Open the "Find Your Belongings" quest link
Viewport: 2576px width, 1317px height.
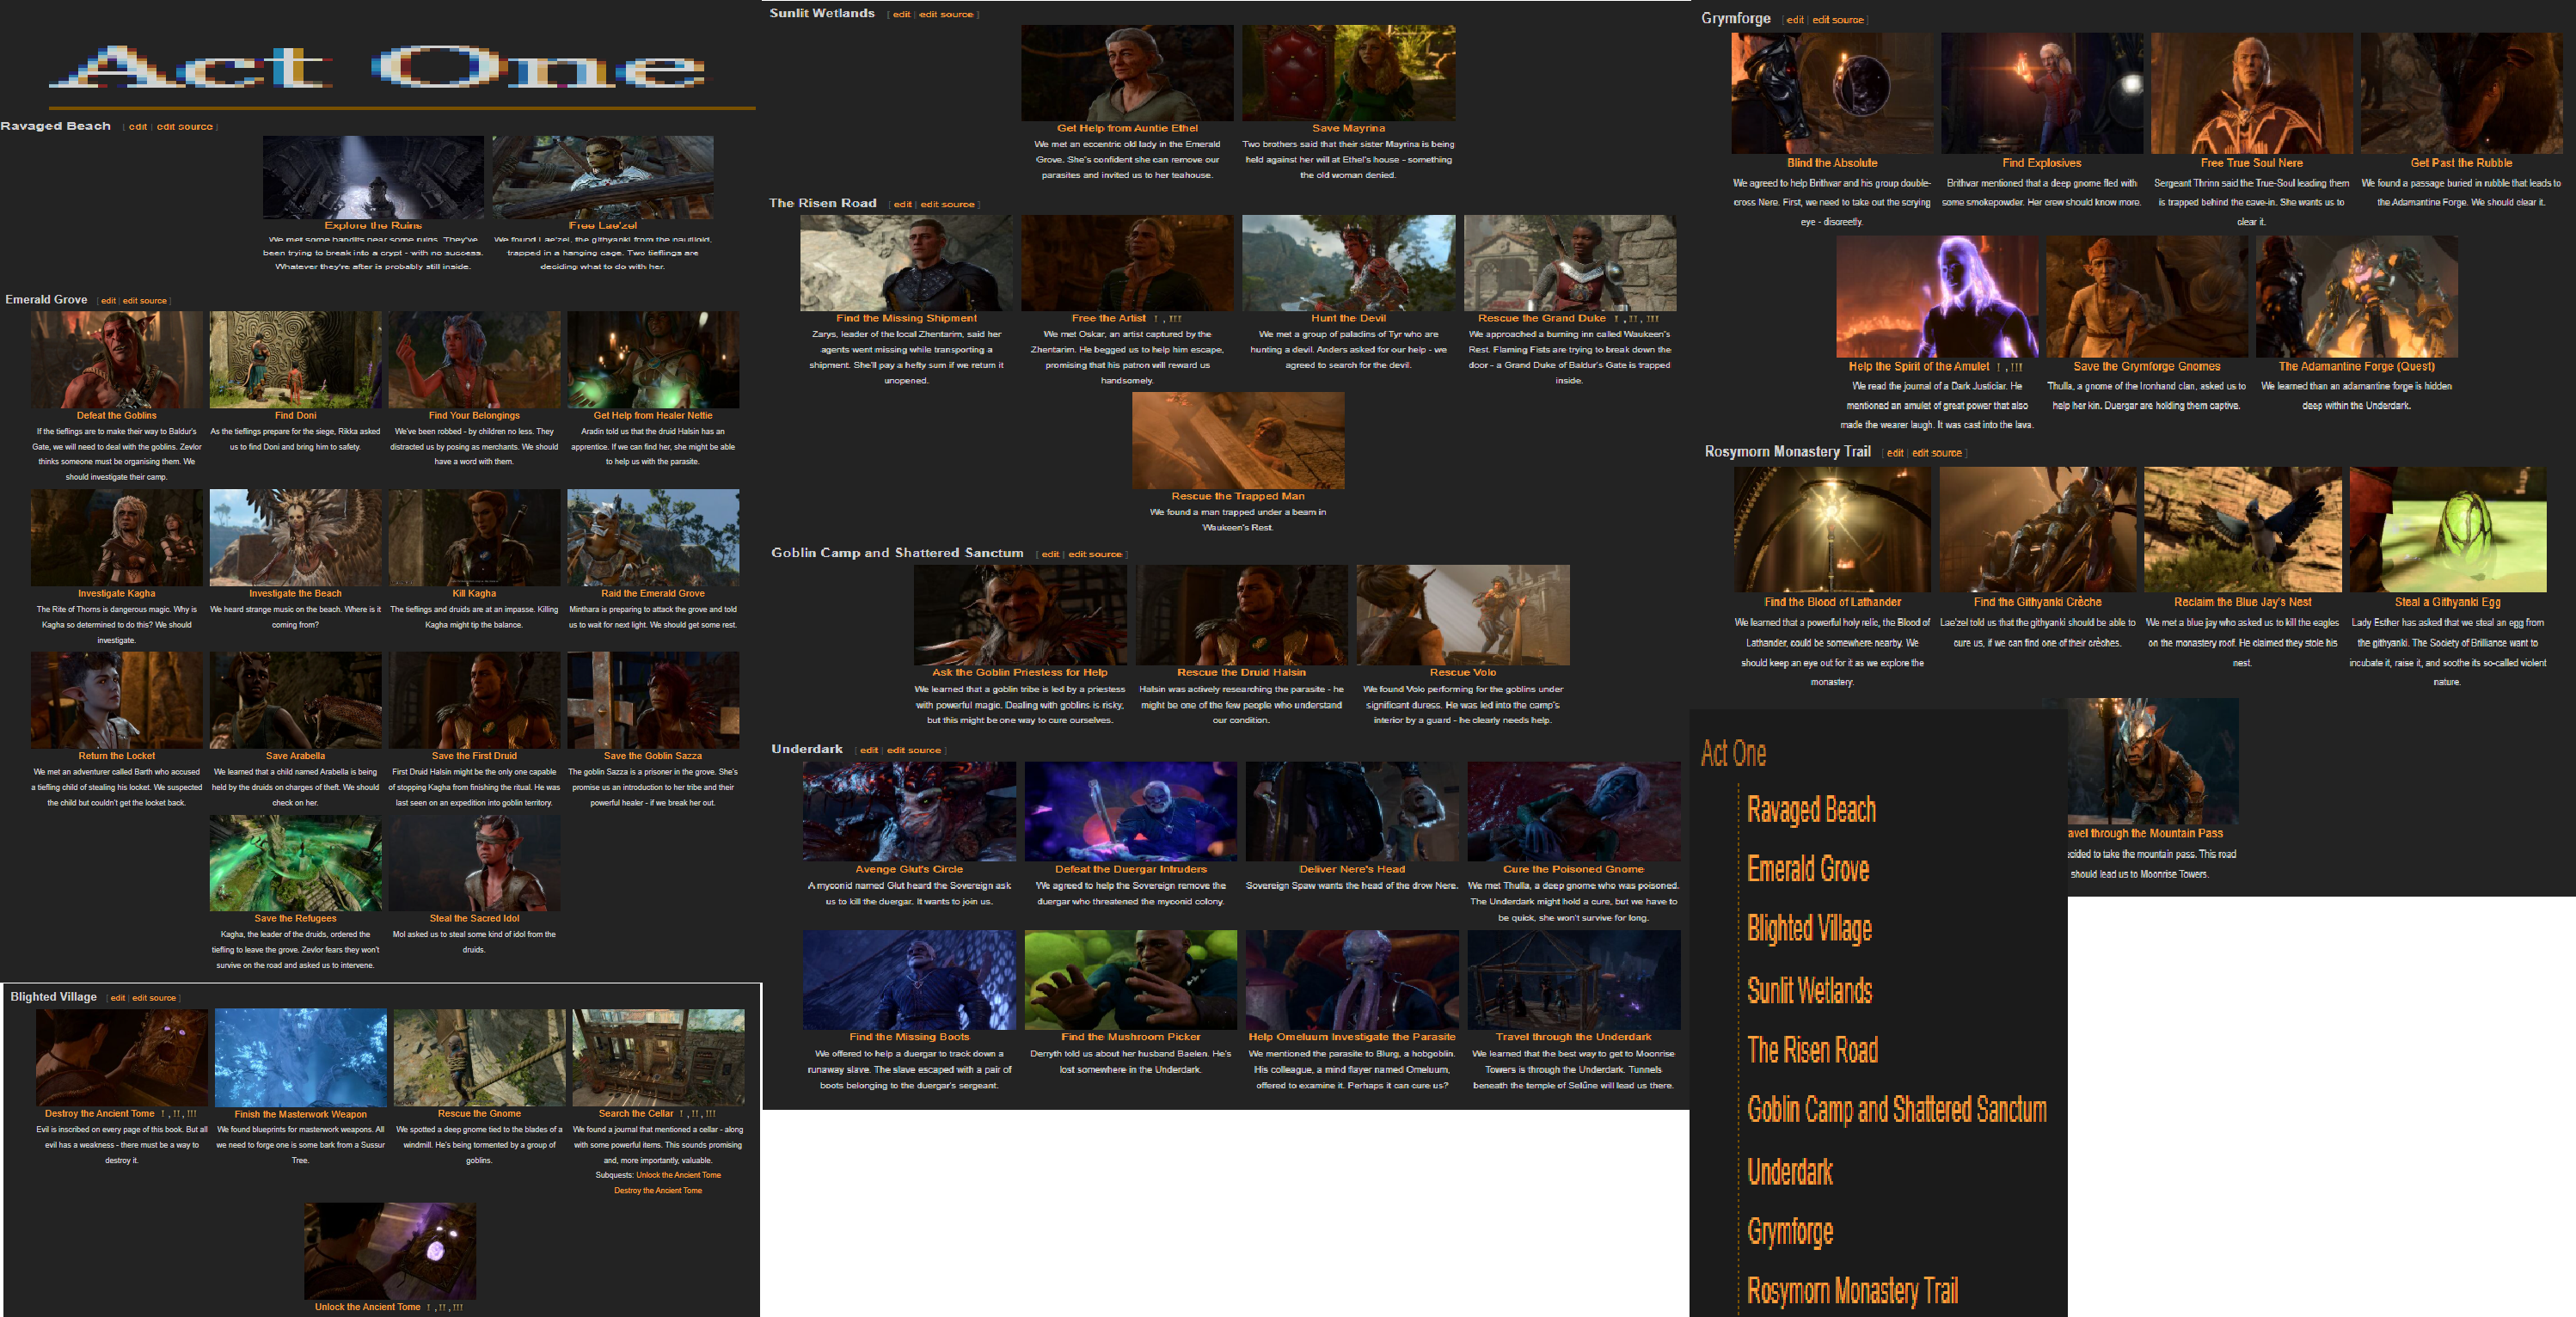(x=474, y=415)
